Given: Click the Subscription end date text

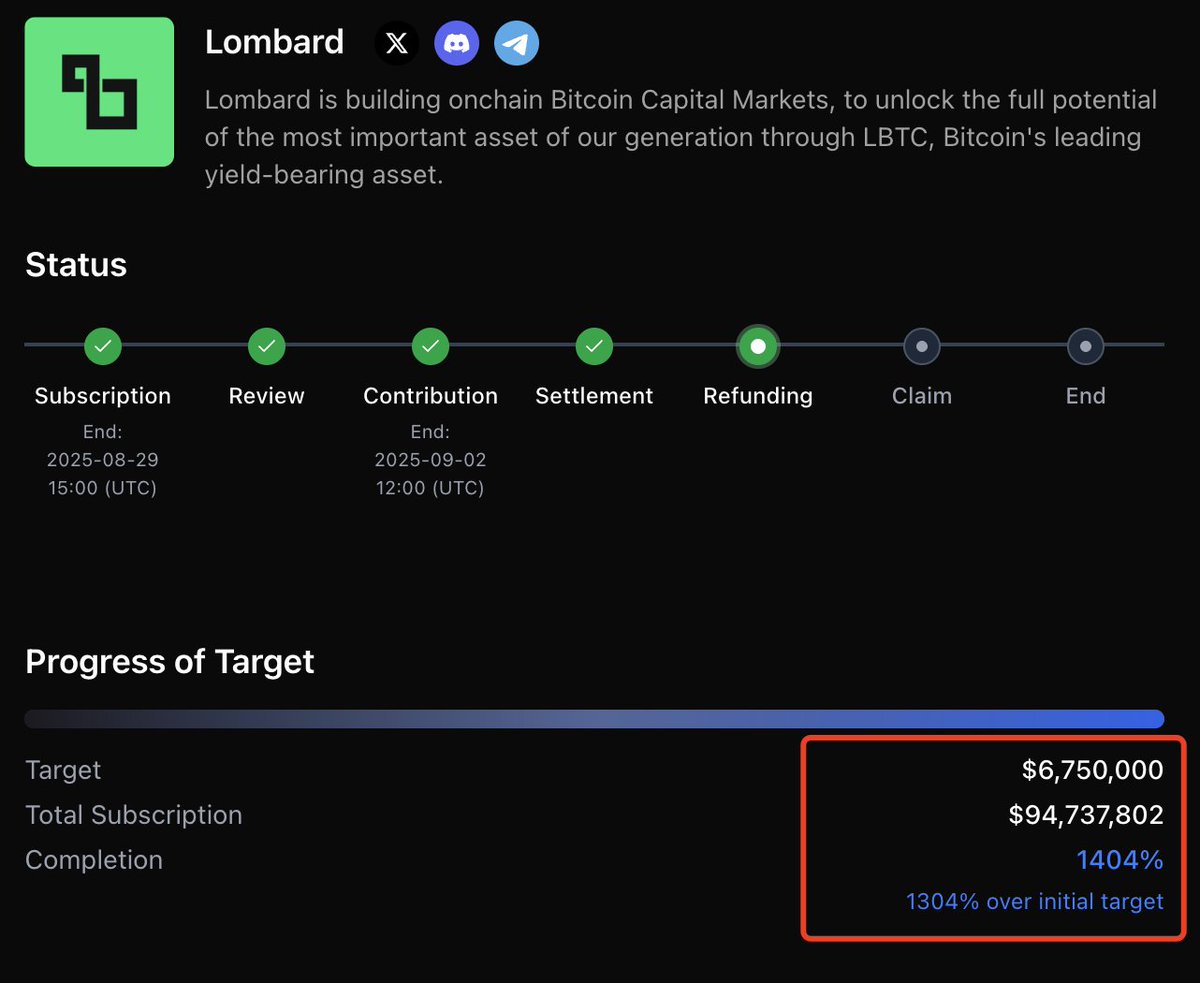Looking at the screenshot, I should point(103,460).
